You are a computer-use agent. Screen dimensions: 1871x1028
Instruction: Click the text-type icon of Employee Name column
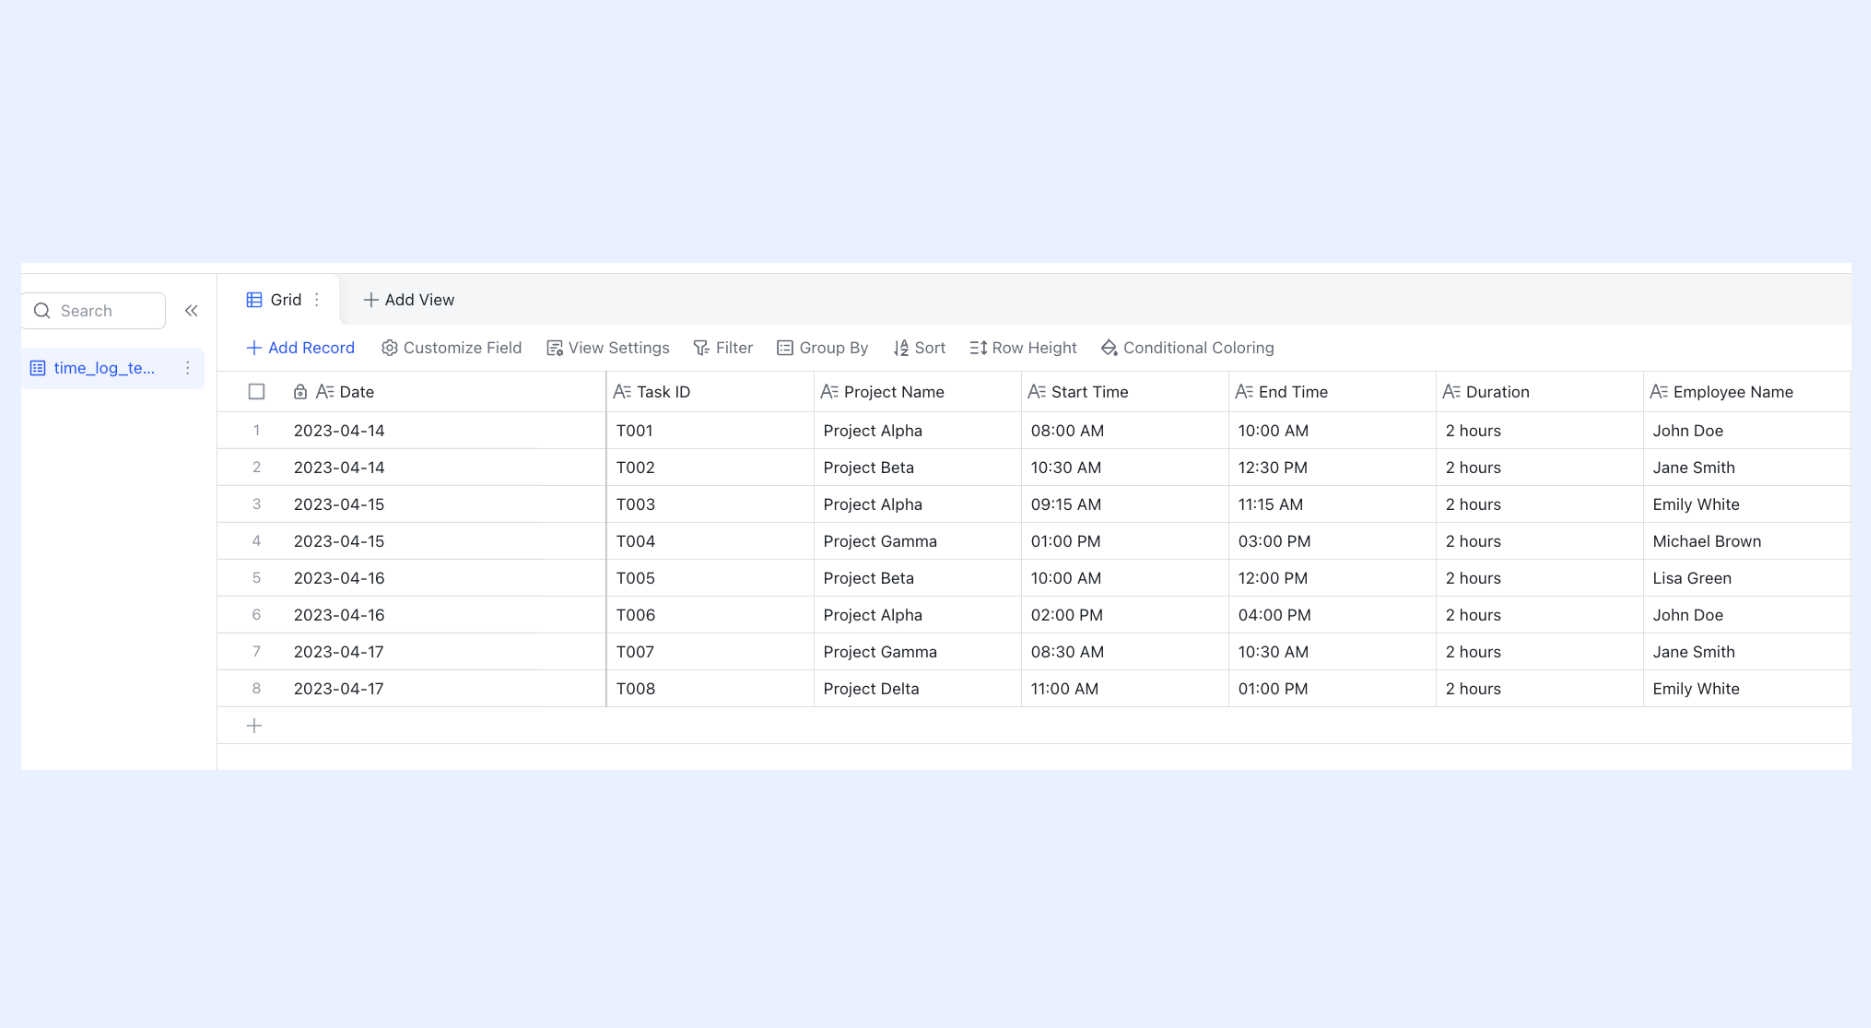(1659, 392)
